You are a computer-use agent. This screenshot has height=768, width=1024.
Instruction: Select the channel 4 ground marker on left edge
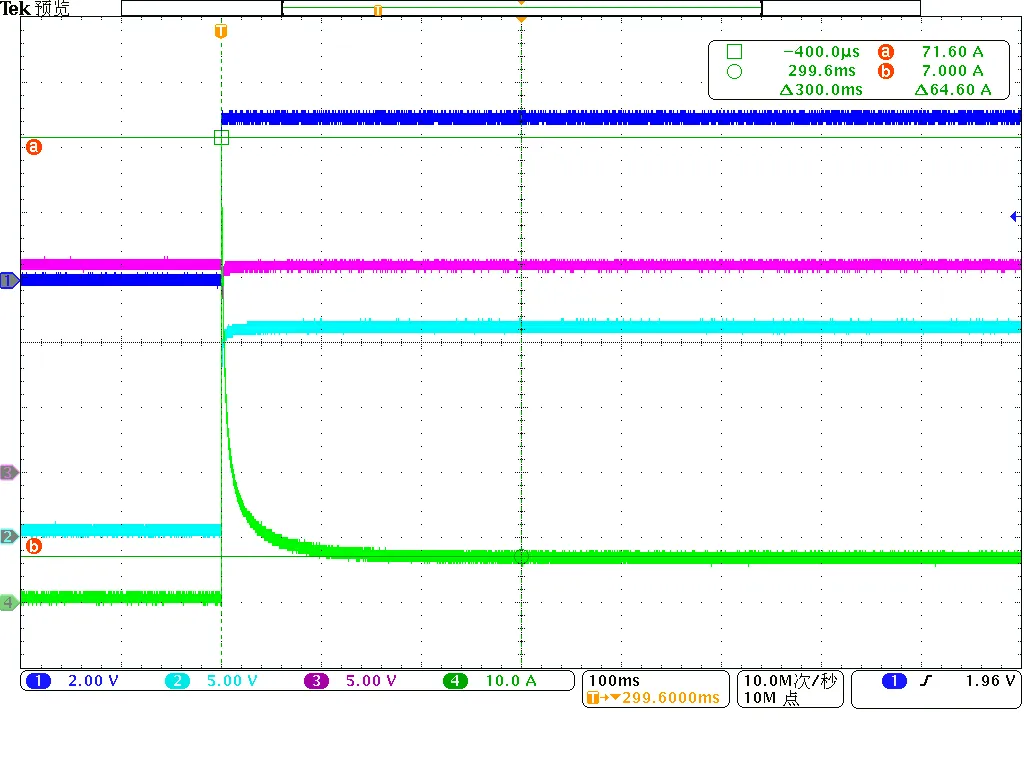coord(9,602)
